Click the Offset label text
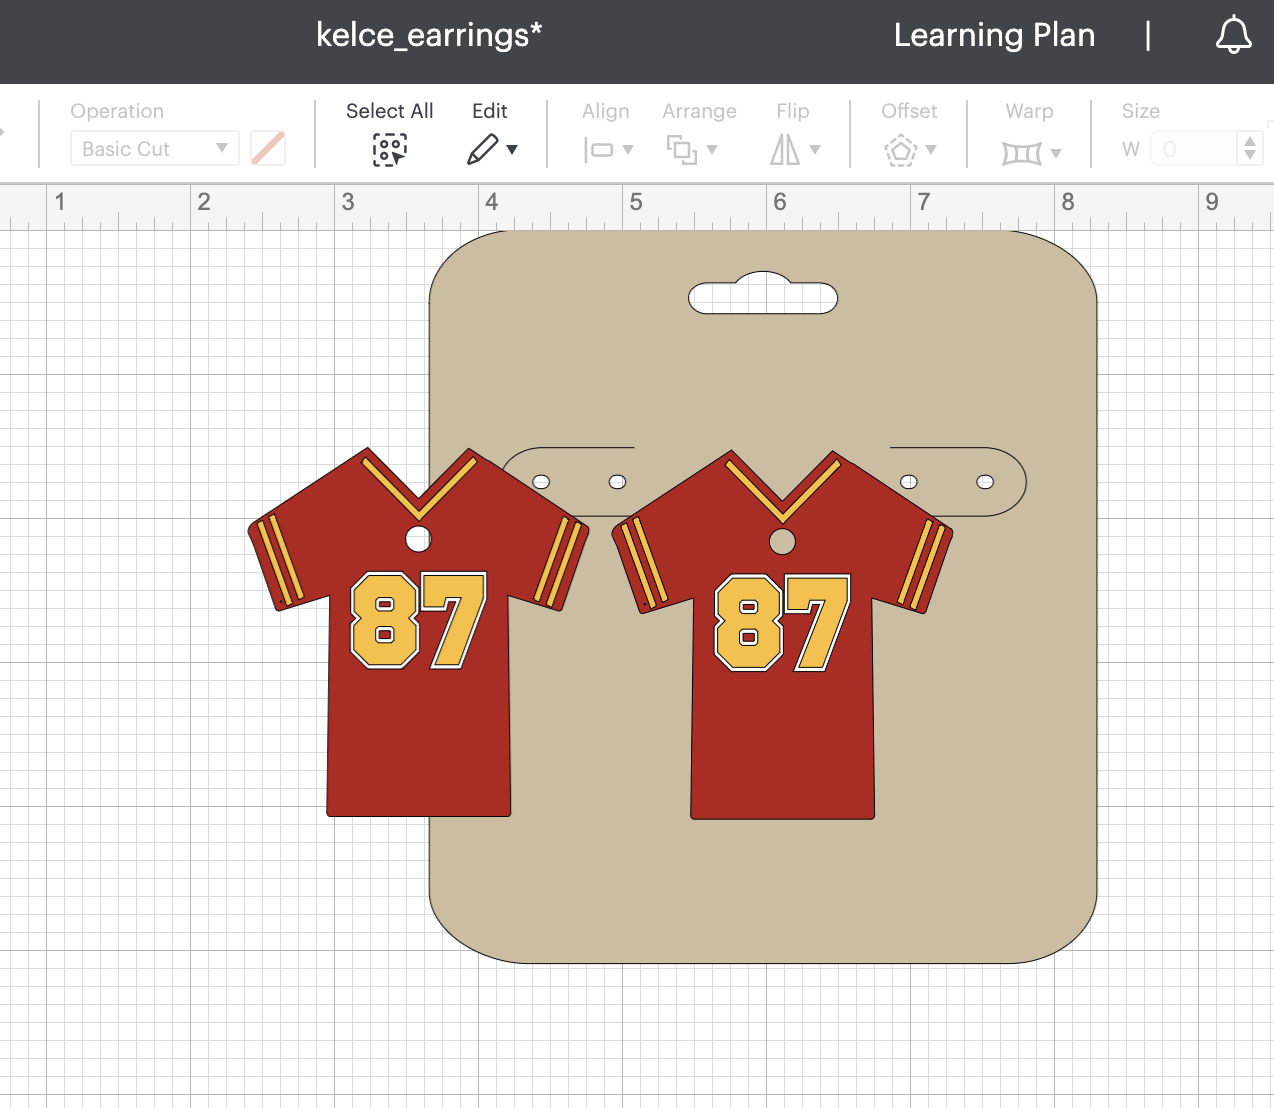Viewport: 1274px width, 1108px height. click(909, 111)
